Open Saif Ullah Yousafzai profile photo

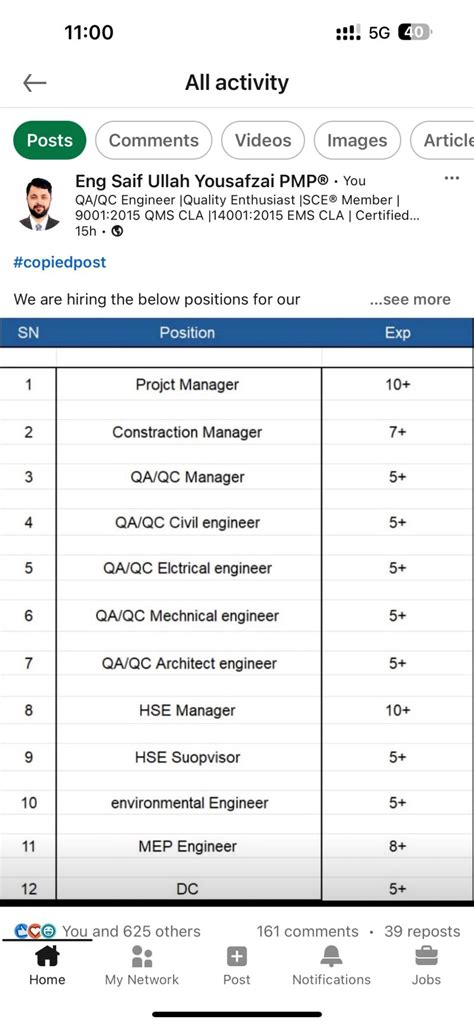click(40, 203)
